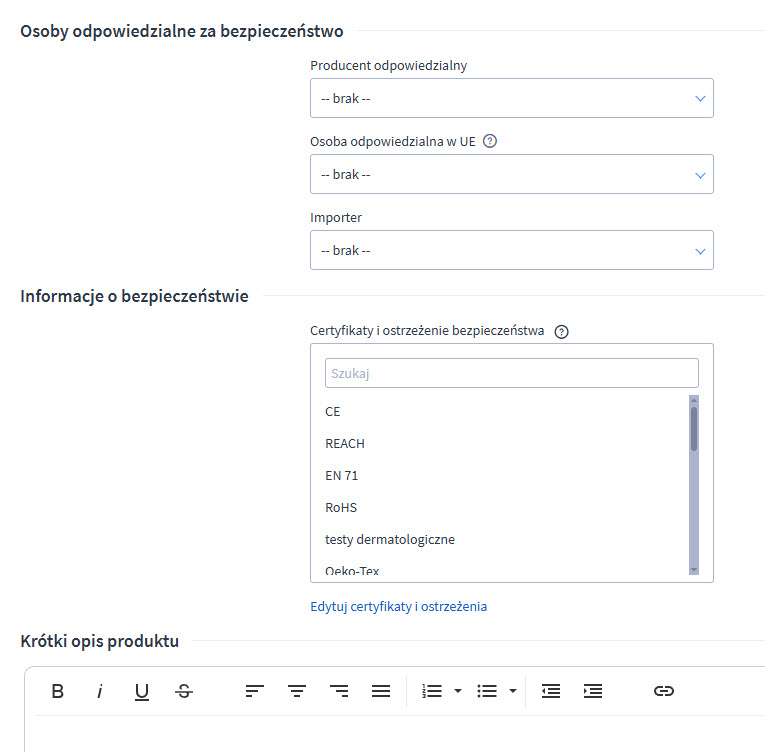Center align text in product description
The width and height of the screenshot is (765, 752).
[297, 691]
